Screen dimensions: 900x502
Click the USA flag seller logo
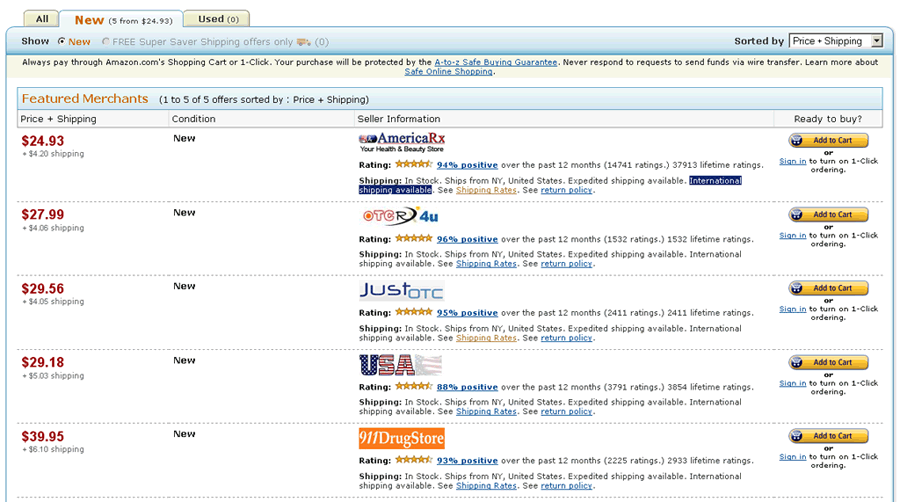400,364
